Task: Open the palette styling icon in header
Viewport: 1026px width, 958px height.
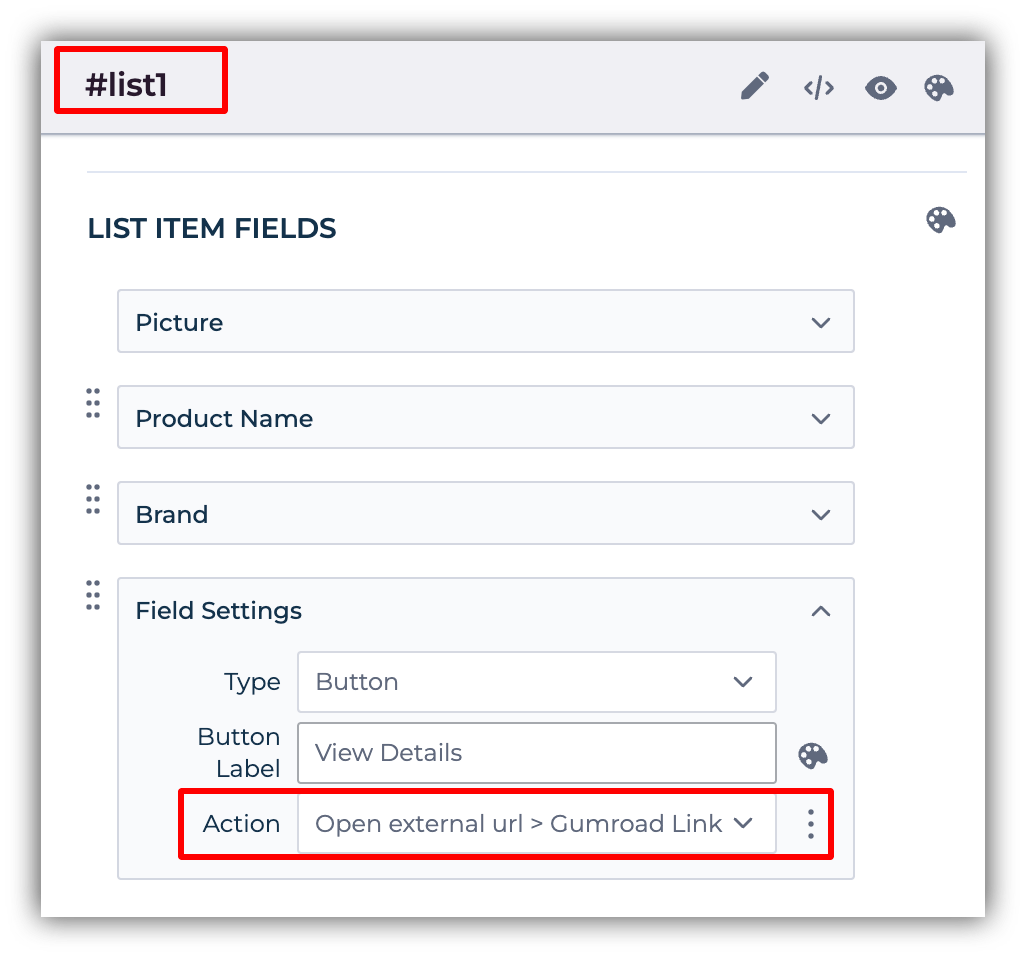Action: 938,88
